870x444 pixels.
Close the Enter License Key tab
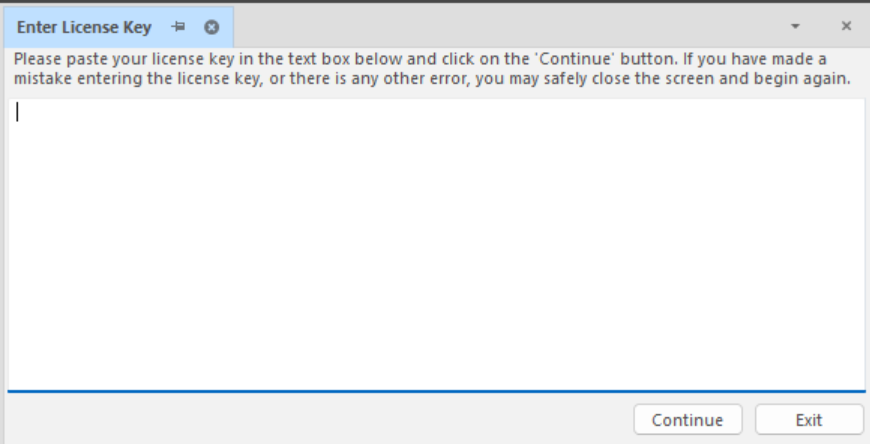click(211, 27)
